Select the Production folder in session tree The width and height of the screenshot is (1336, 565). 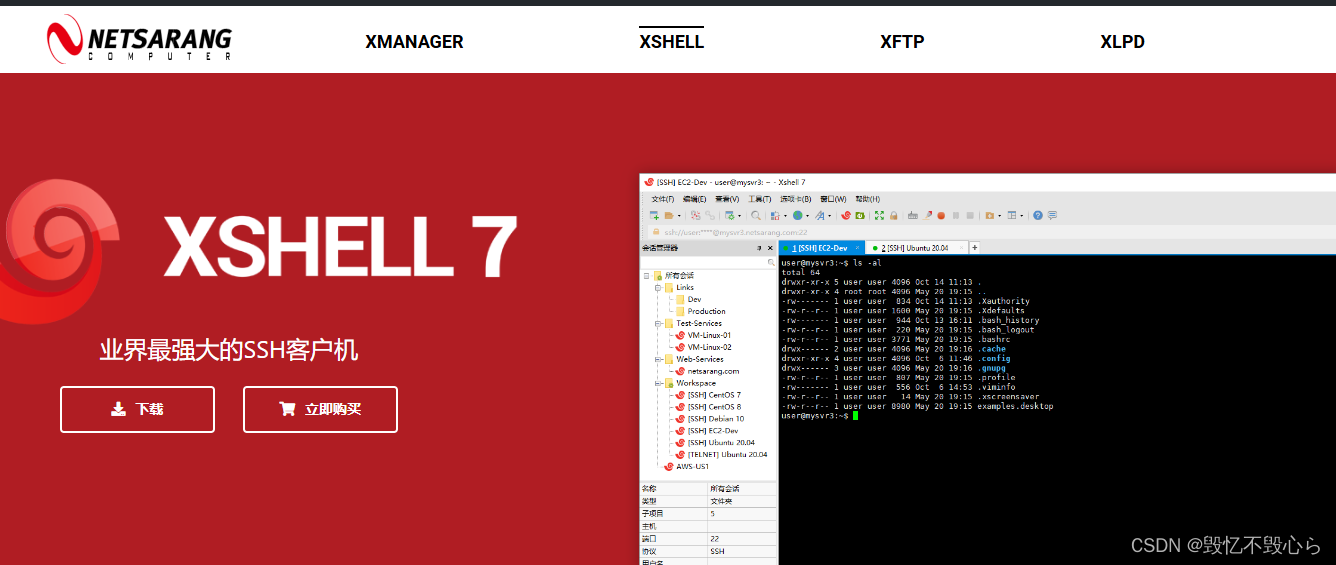[706, 311]
